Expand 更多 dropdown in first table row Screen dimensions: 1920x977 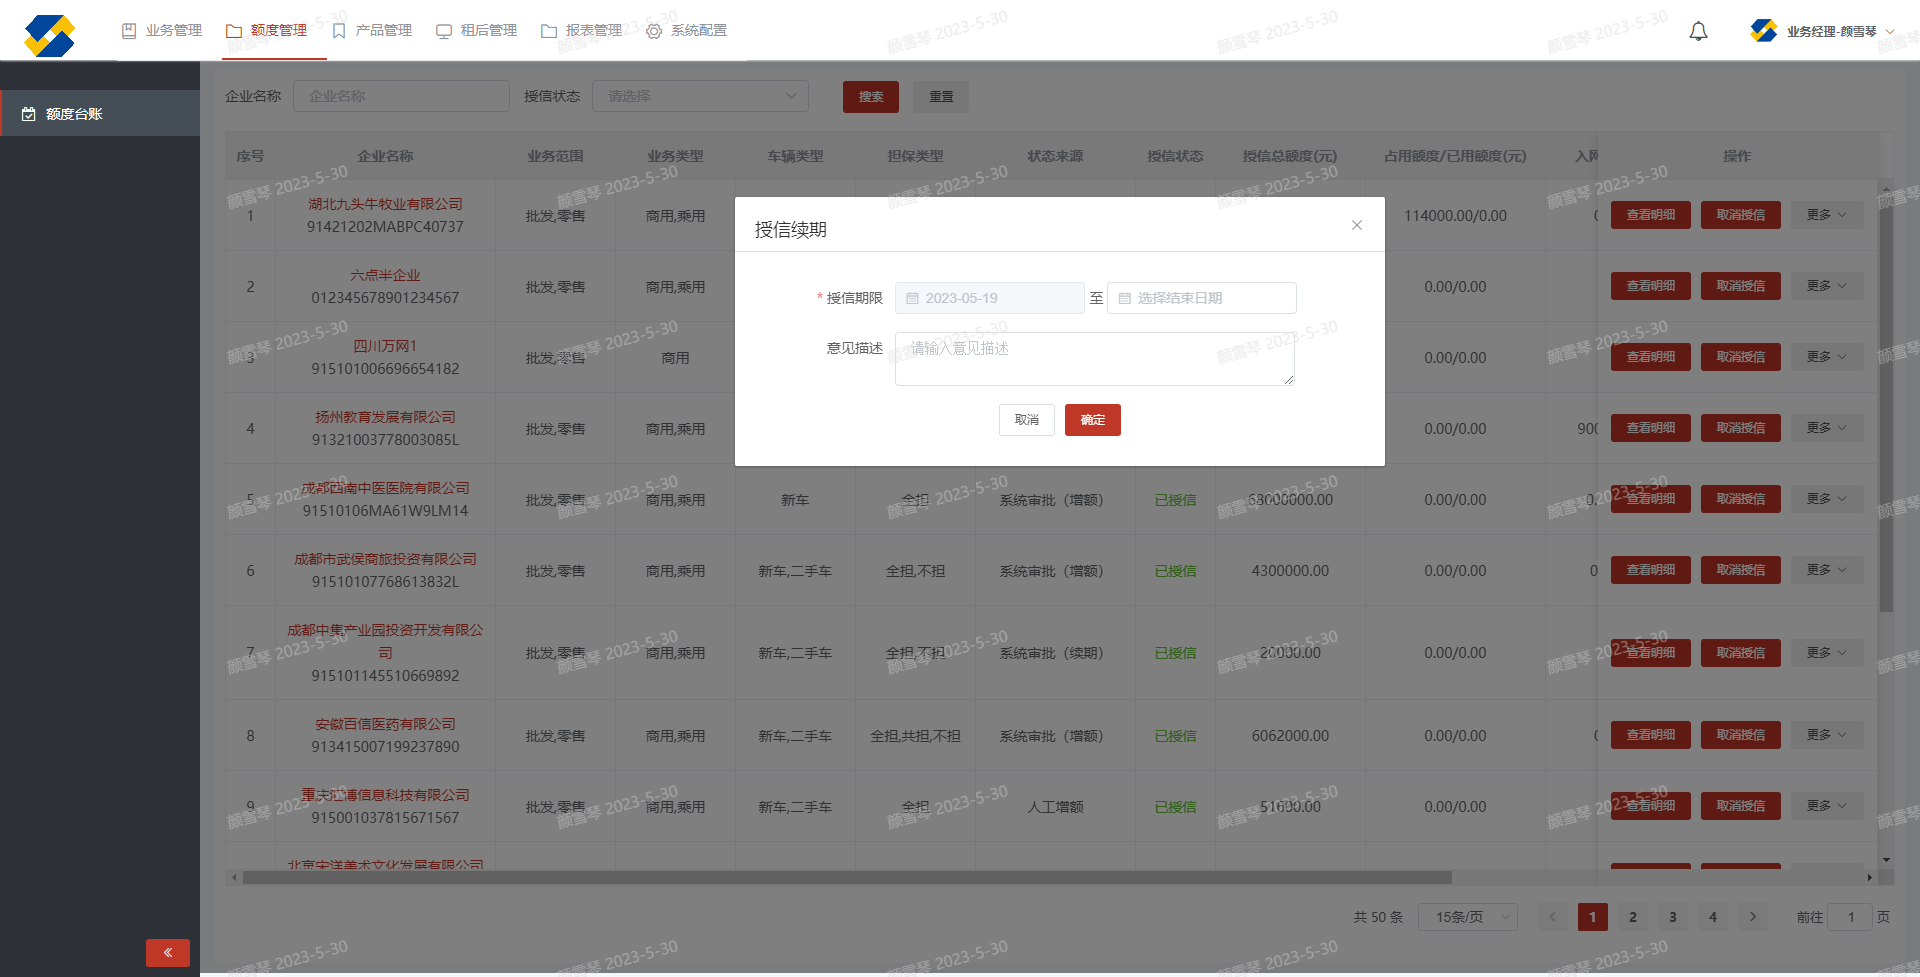point(1826,215)
